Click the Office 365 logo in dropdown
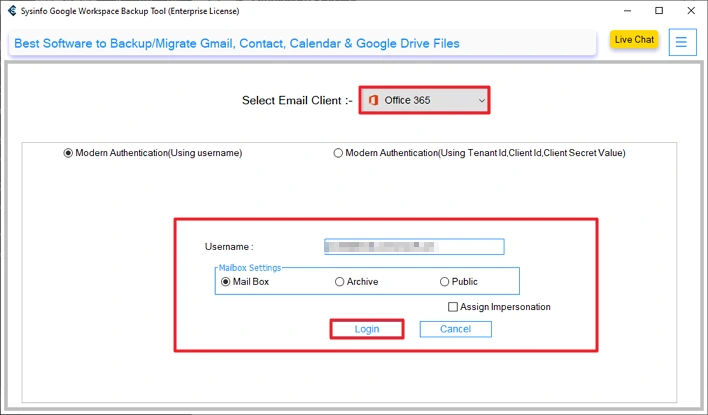Viewport: 708px width, 415px height. click(373, 100)
